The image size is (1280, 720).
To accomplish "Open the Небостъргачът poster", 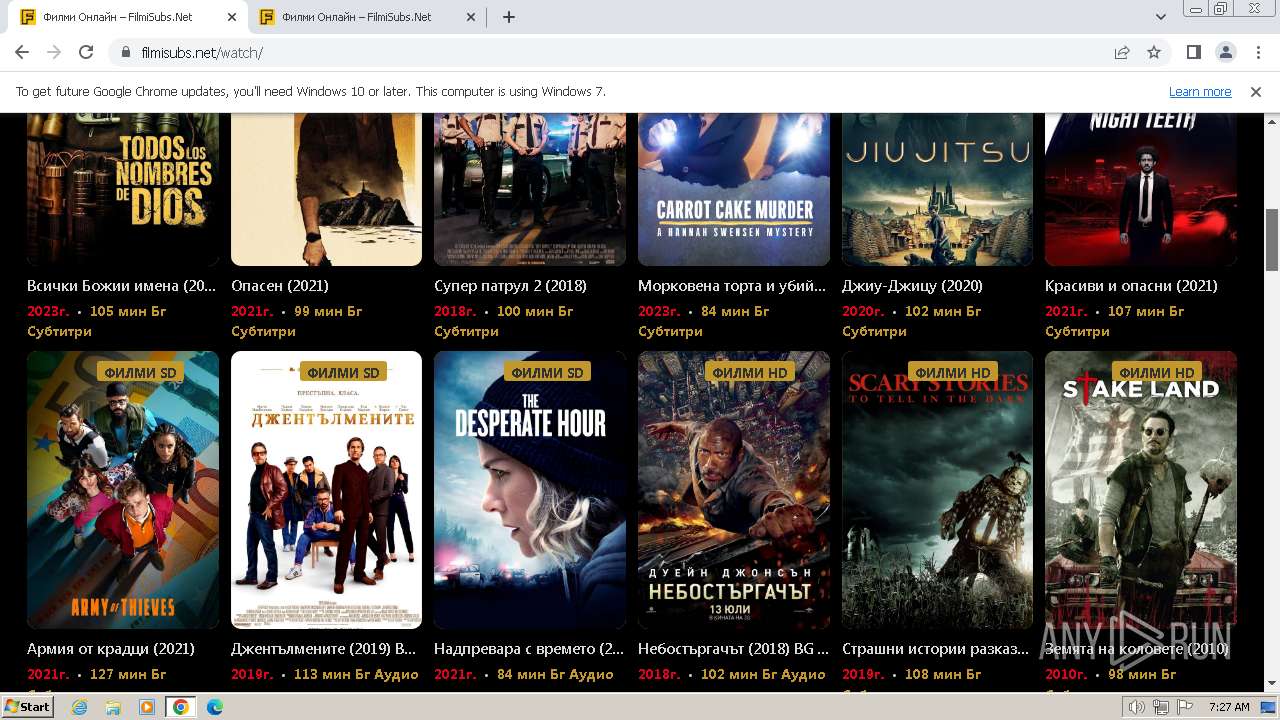I will coord(734,490).
